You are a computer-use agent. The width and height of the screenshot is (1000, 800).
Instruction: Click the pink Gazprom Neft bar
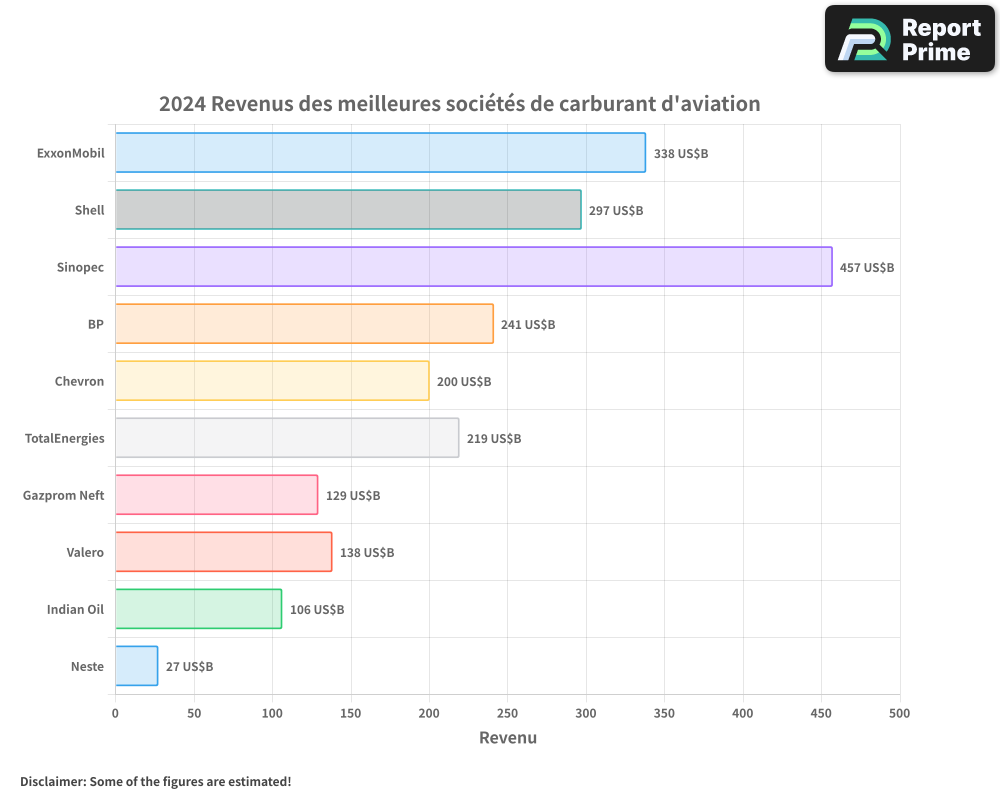(x=216, y=495)
